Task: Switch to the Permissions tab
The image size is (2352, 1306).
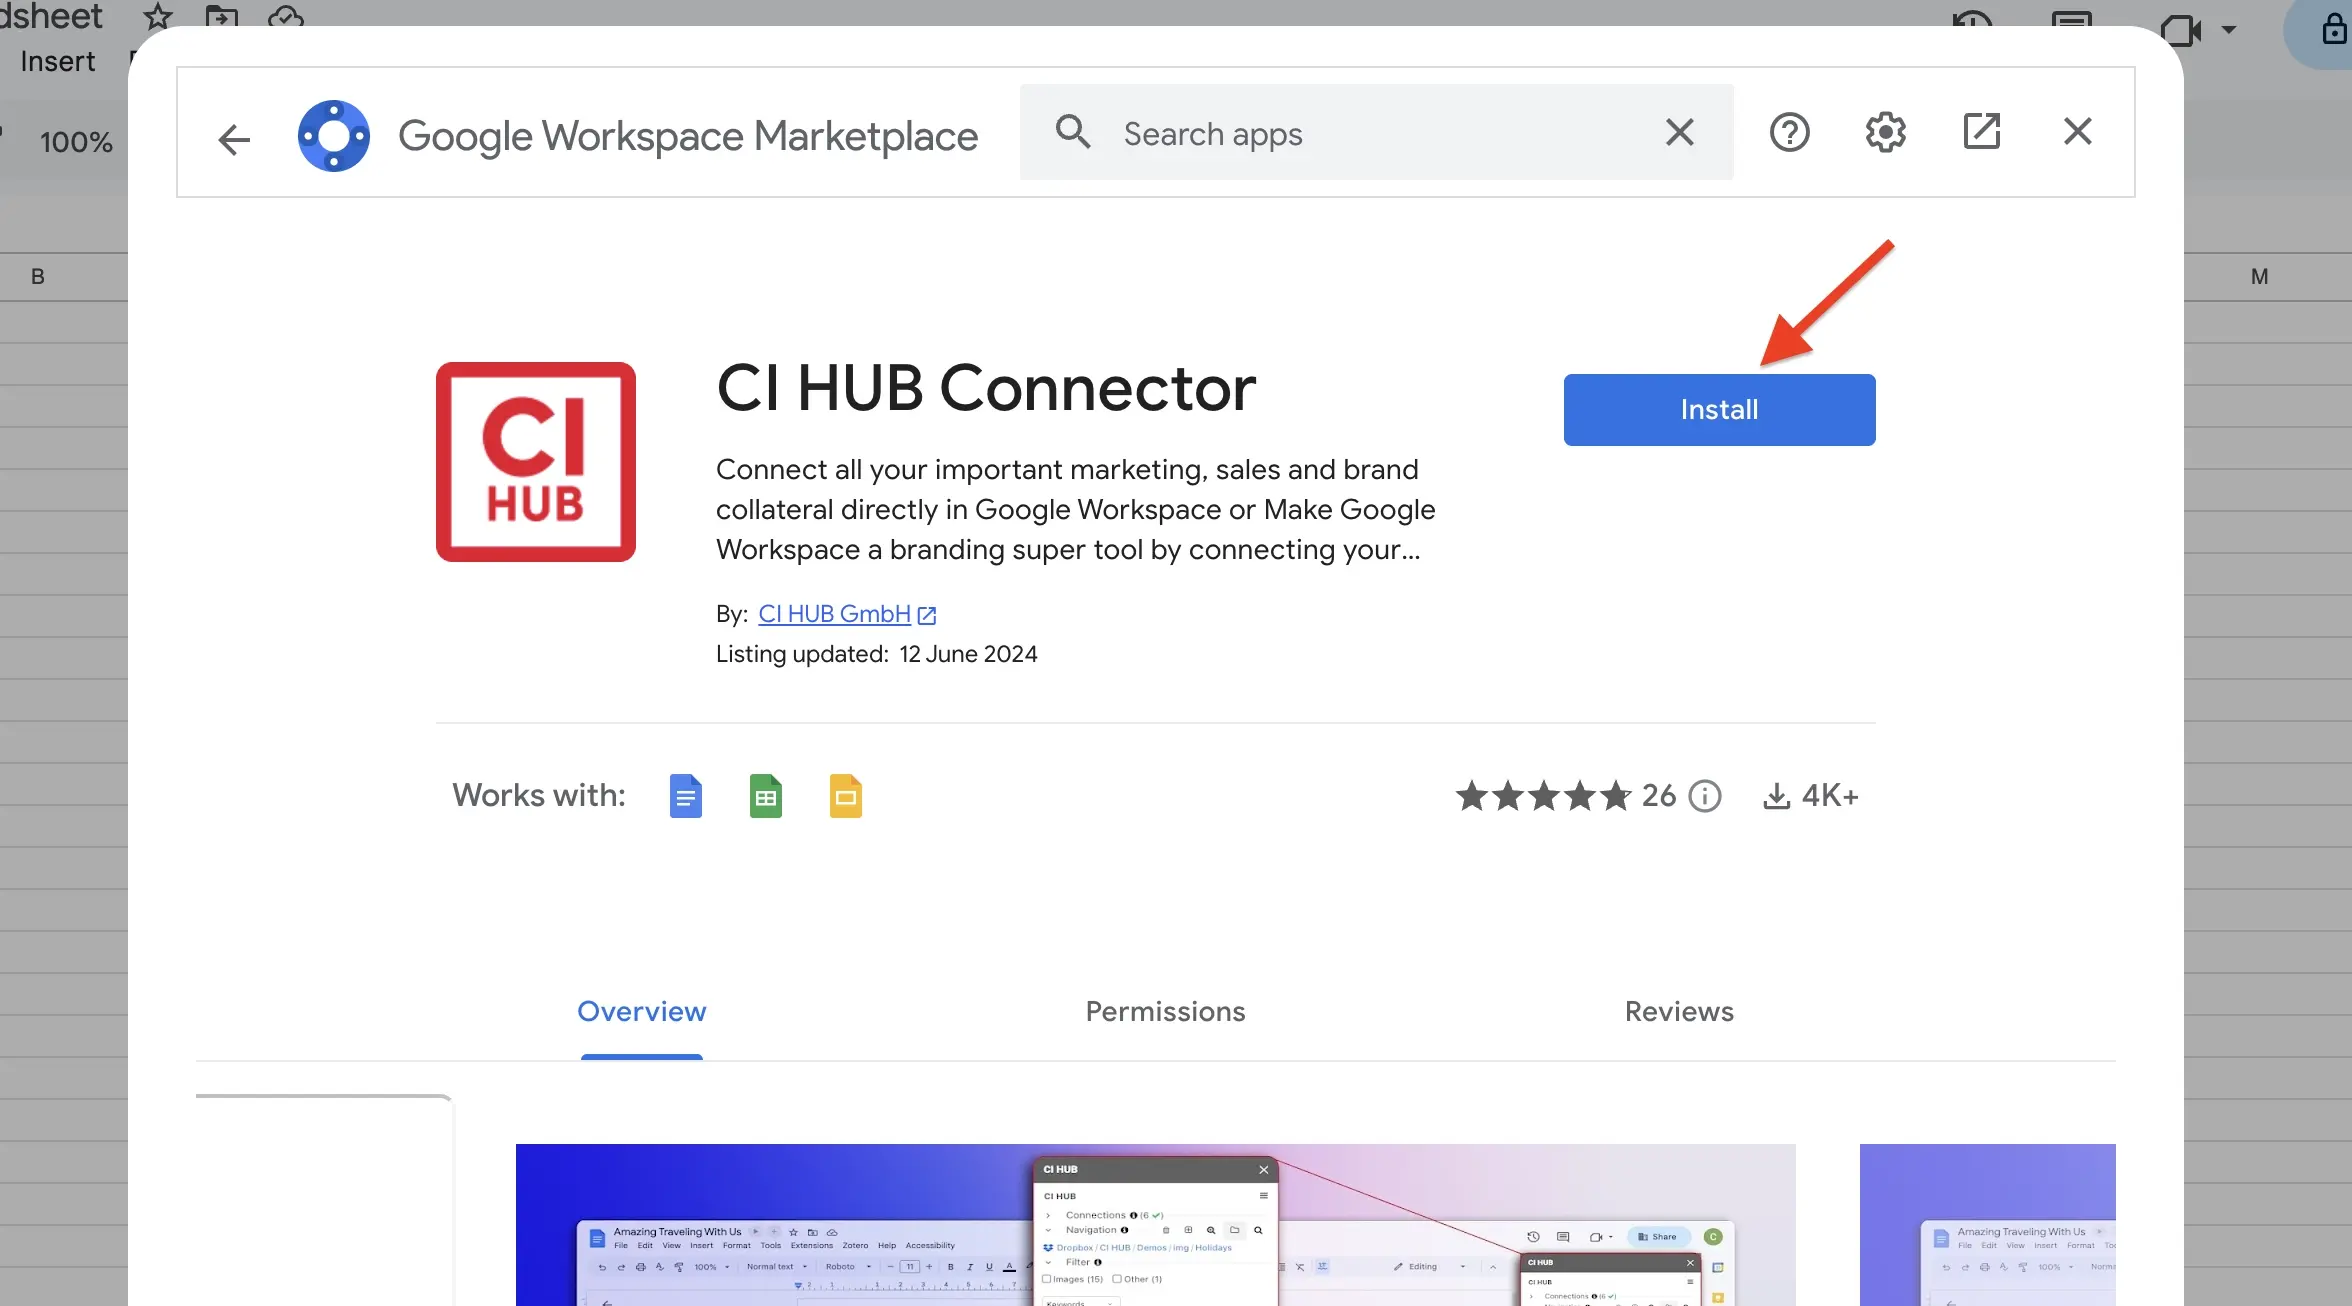Action: (1165, 1012)
